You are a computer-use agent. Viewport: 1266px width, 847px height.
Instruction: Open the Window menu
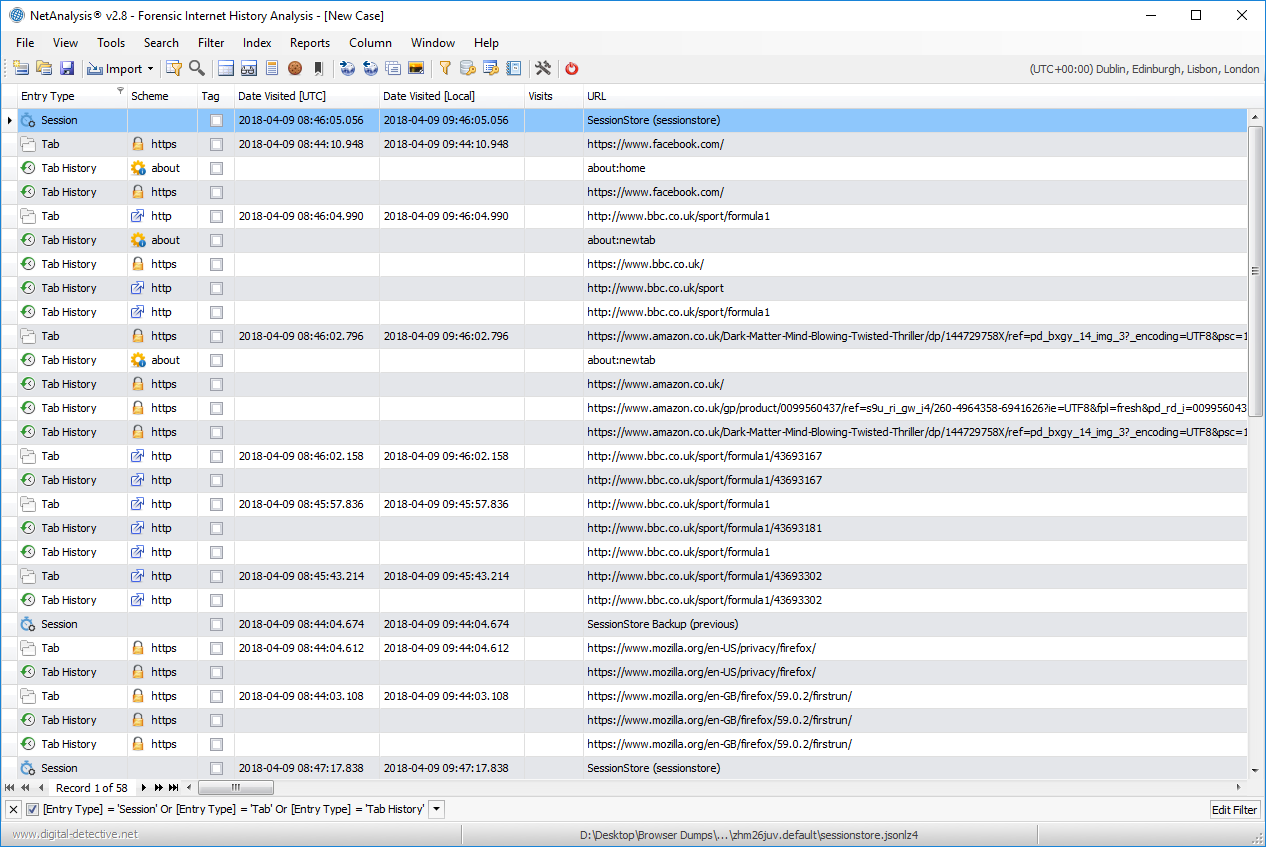[433, 43]
